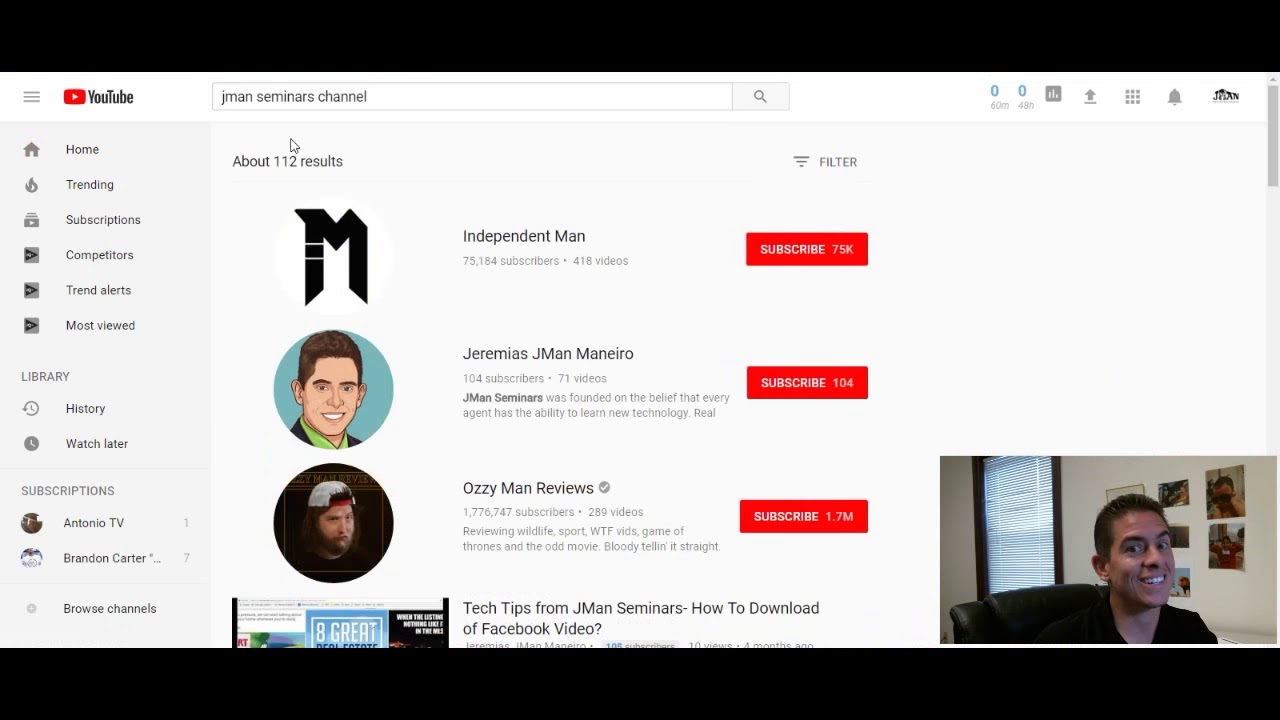This screenshot has height=720, width=1280.
Task: Click the Ozzy Man Reviews avatar
Action: coord(333,523)
